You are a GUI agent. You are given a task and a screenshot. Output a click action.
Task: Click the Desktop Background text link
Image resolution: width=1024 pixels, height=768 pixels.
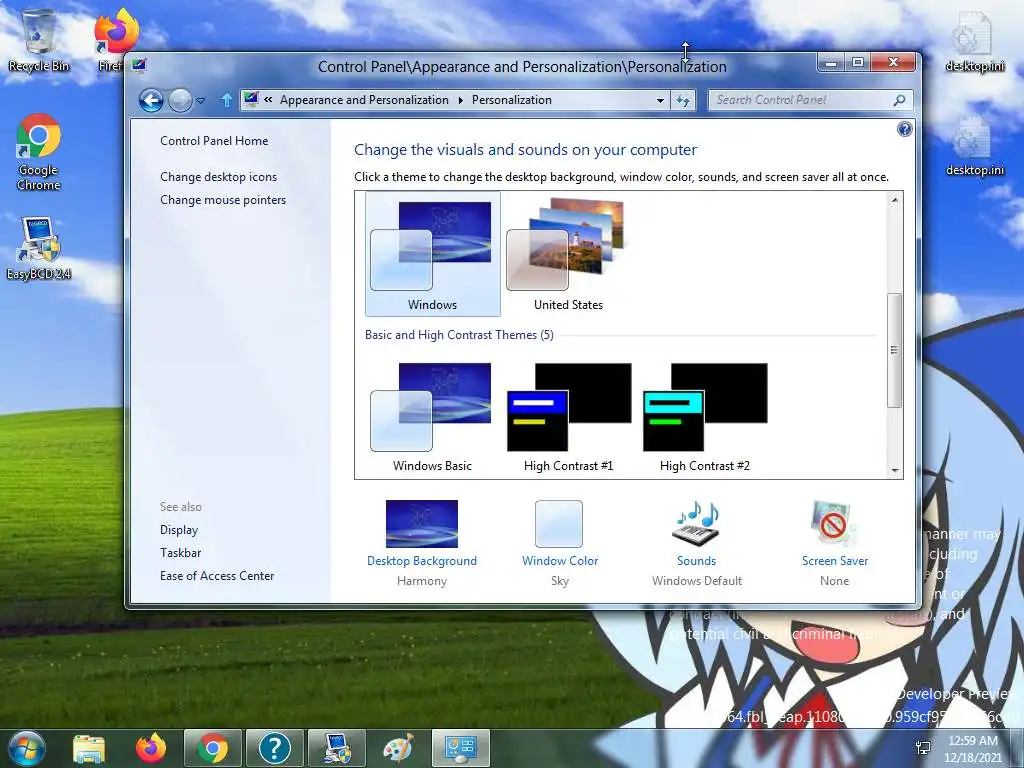(422, 561)
